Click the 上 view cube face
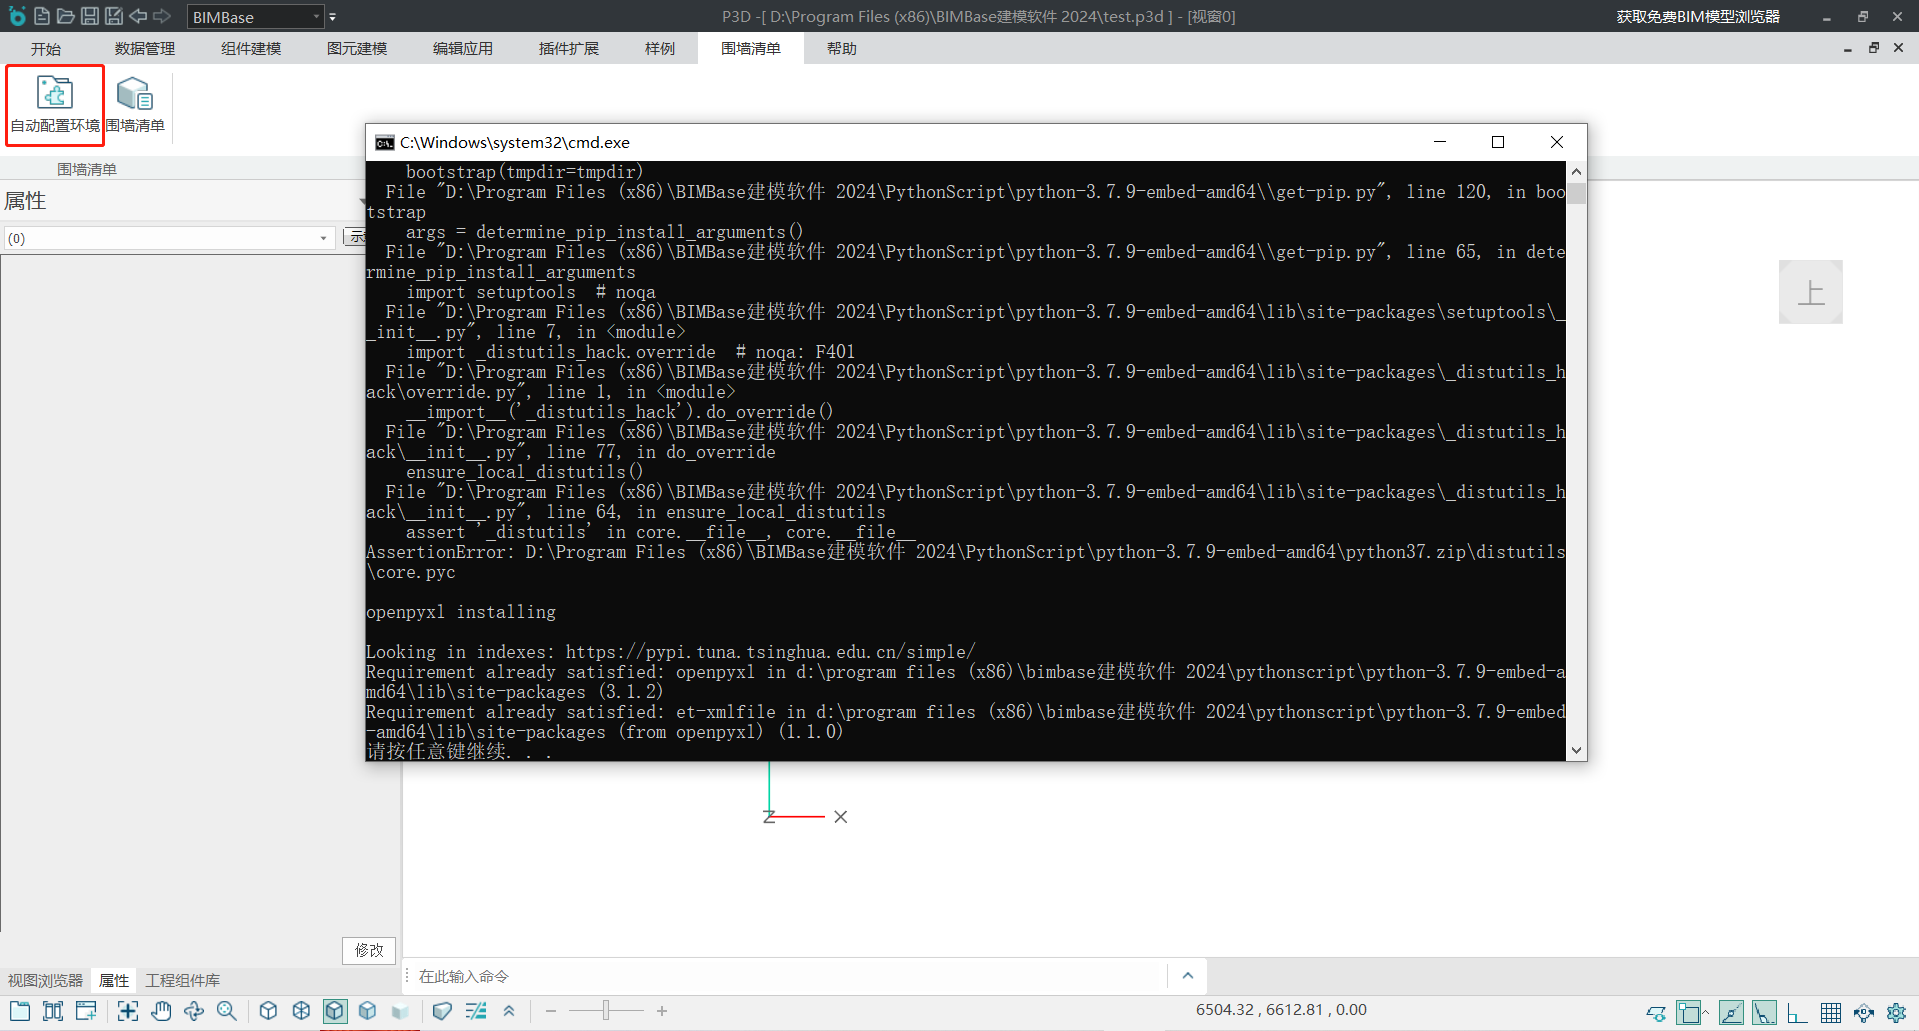This screenshot has width=1919, height=1031. pyautogui.click(x=1811, y=292)
